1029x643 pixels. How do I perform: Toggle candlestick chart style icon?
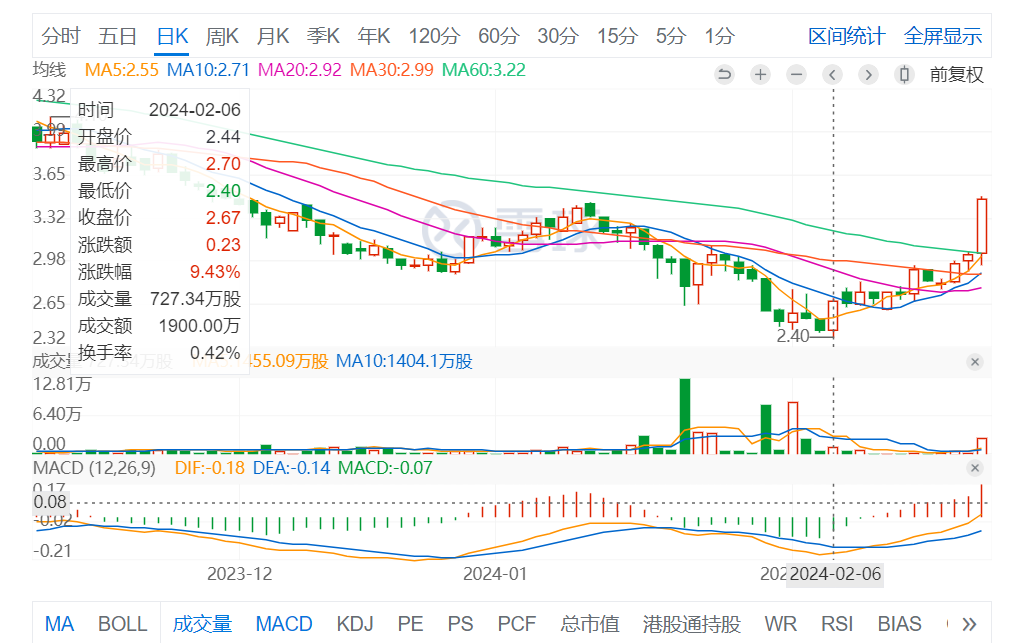(904, 74)
